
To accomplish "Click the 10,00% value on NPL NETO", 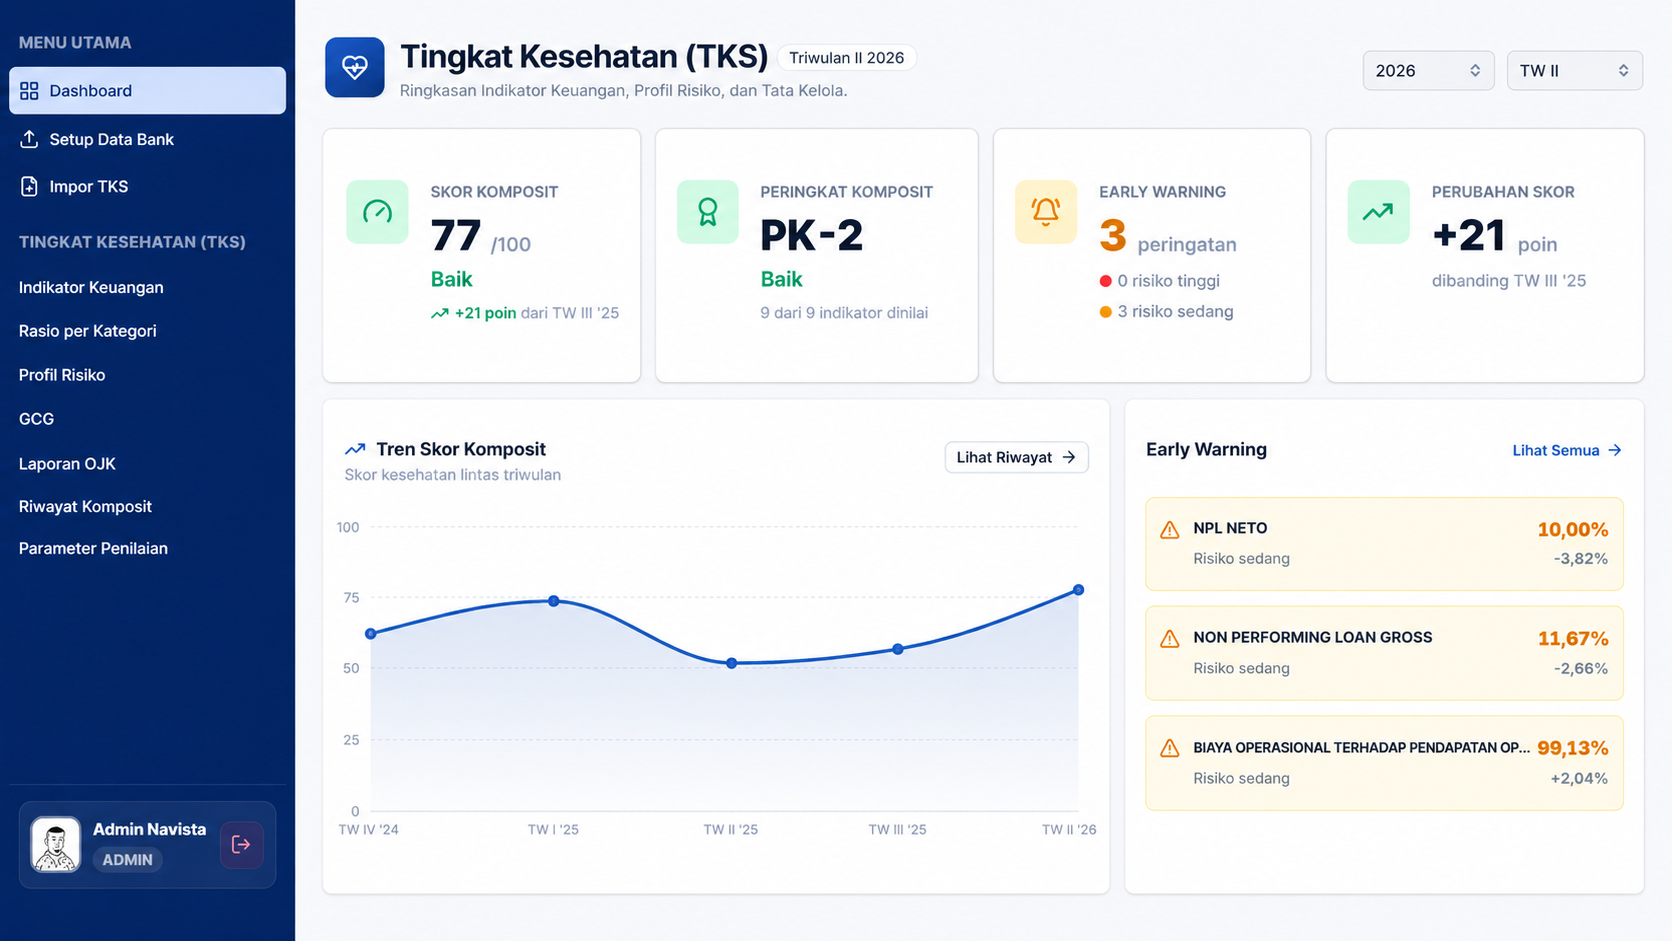I will click(1572, 530).
